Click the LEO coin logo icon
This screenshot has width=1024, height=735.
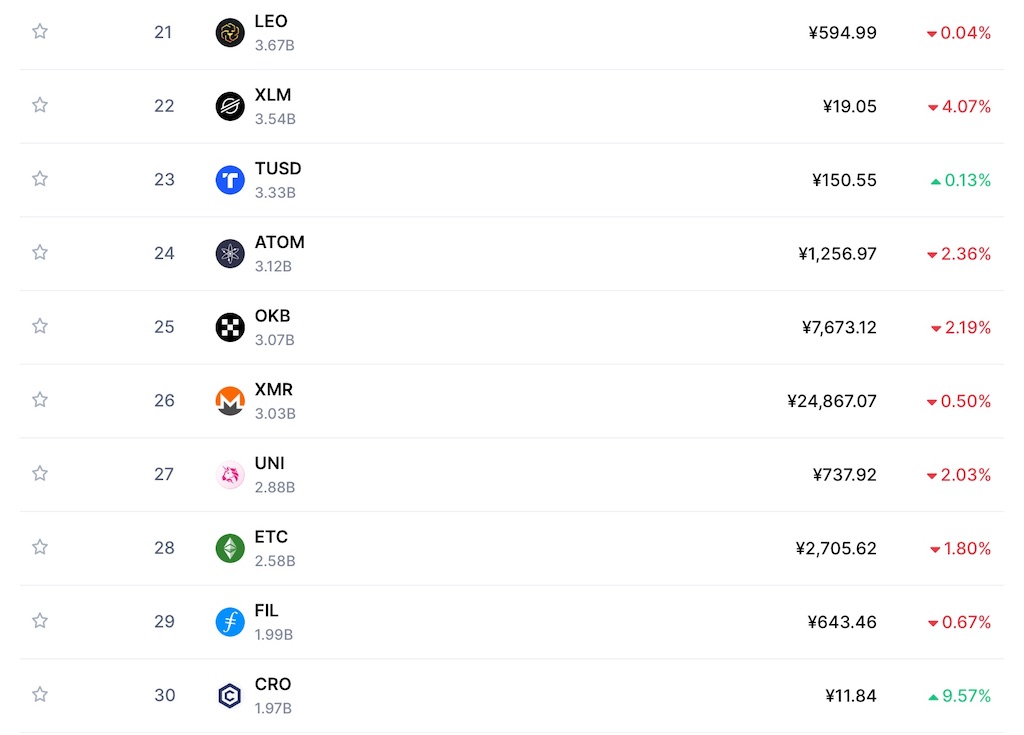click(x=230, y=33)
